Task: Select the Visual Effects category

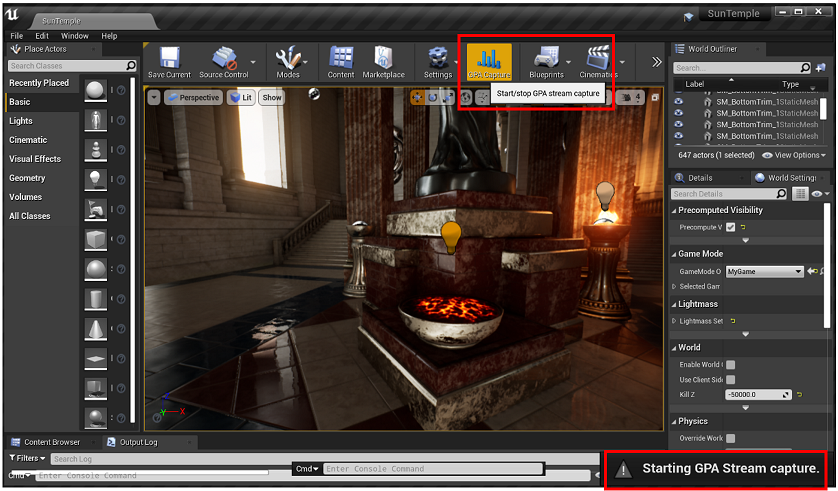Action: (x=35, y=159)
